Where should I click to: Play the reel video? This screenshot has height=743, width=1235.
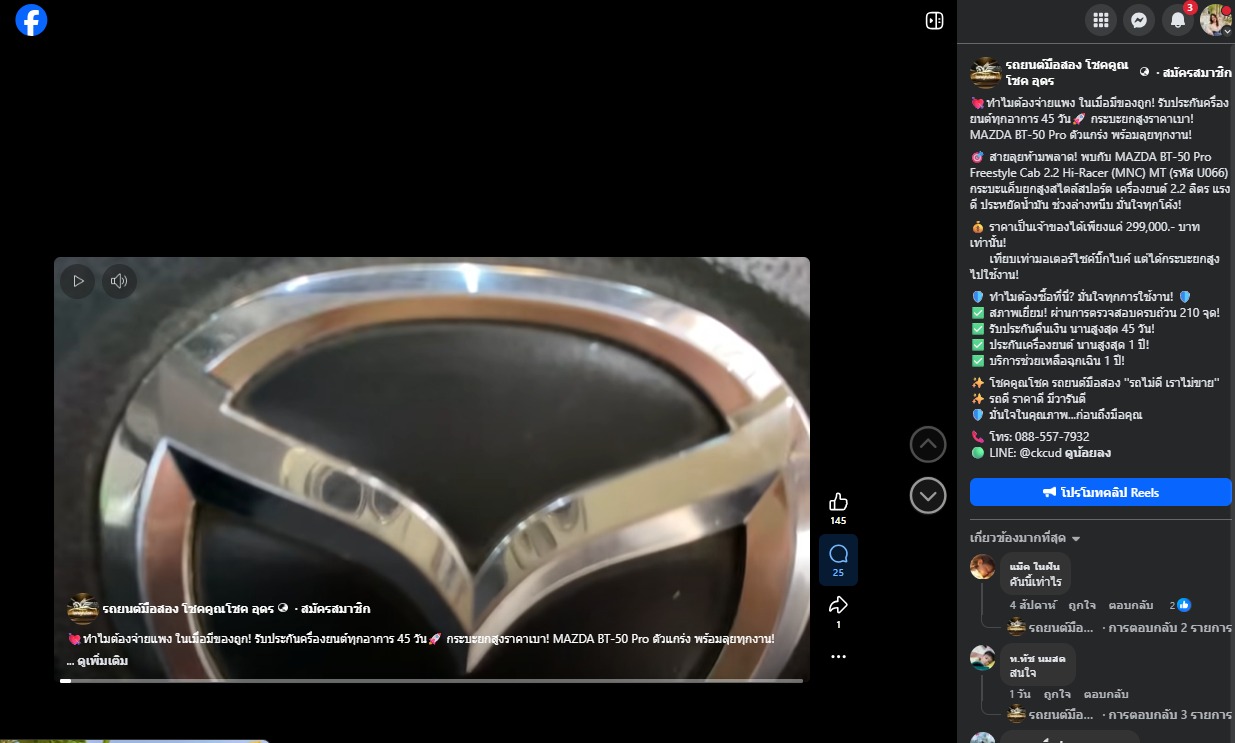(x=77, y=281)
